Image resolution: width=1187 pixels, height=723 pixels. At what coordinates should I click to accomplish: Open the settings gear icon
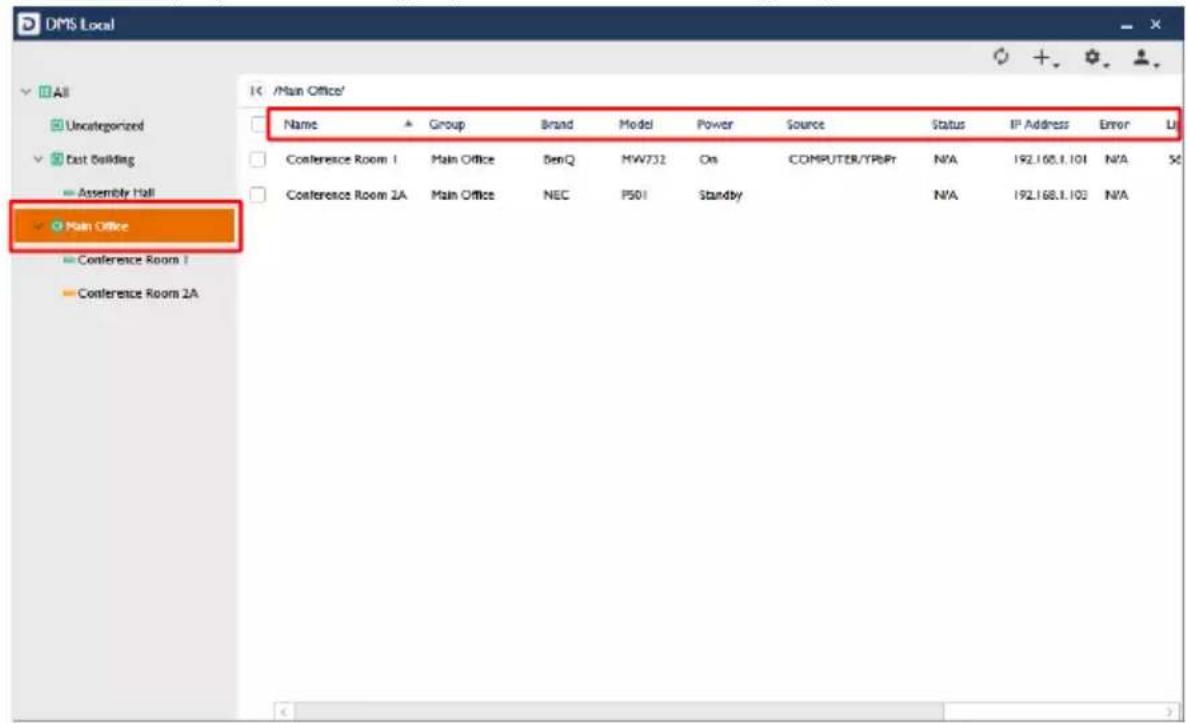pos(1095,58)
